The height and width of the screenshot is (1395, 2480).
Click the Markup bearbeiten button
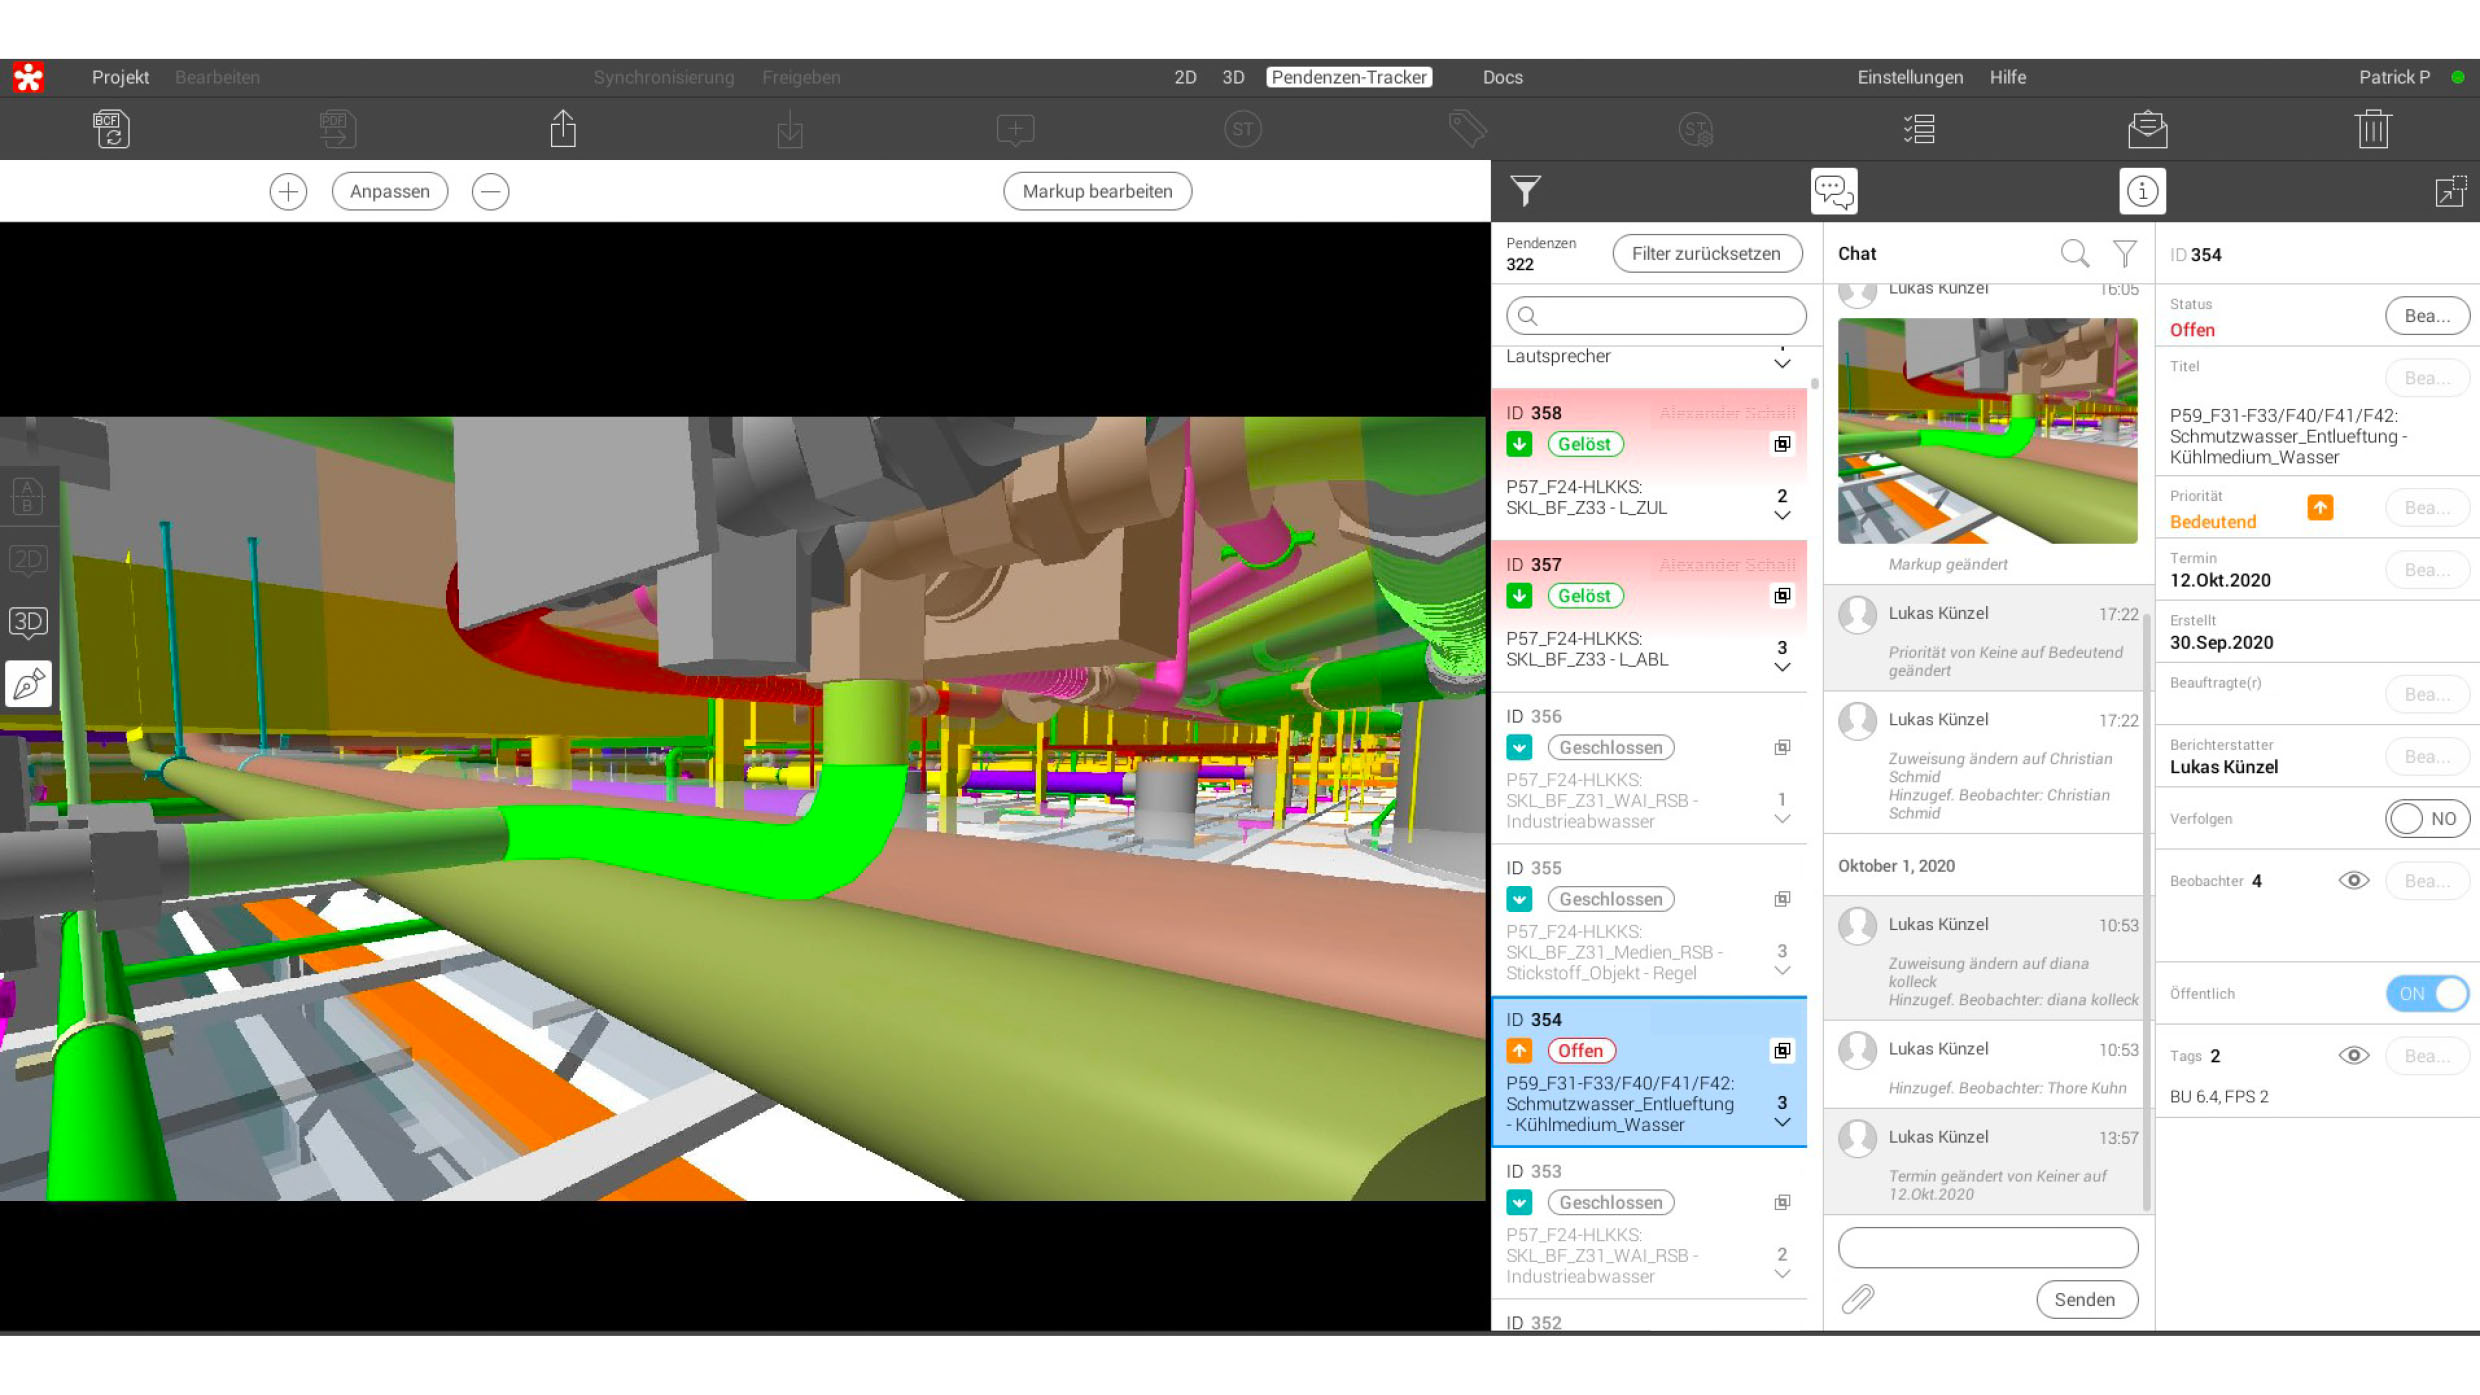pos(1097,191)
